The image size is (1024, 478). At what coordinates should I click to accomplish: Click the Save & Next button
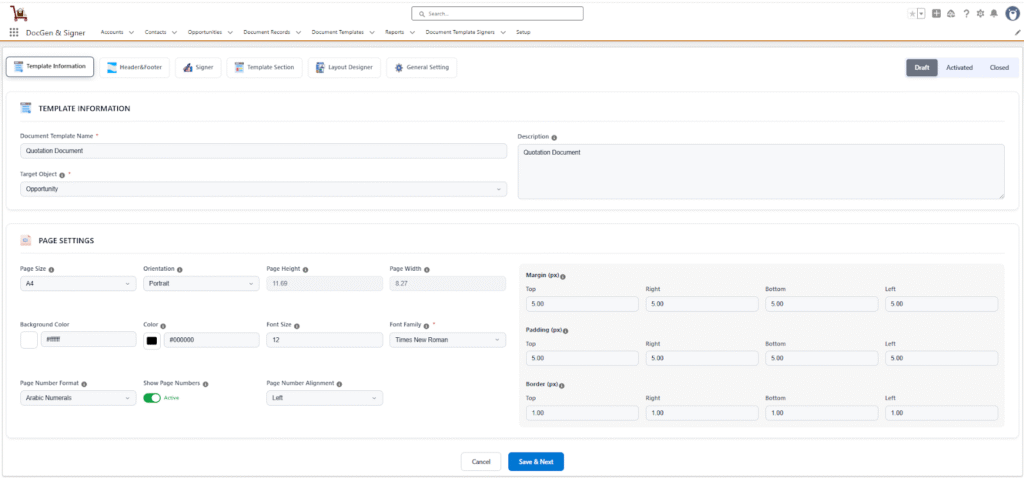click(536, 461)
